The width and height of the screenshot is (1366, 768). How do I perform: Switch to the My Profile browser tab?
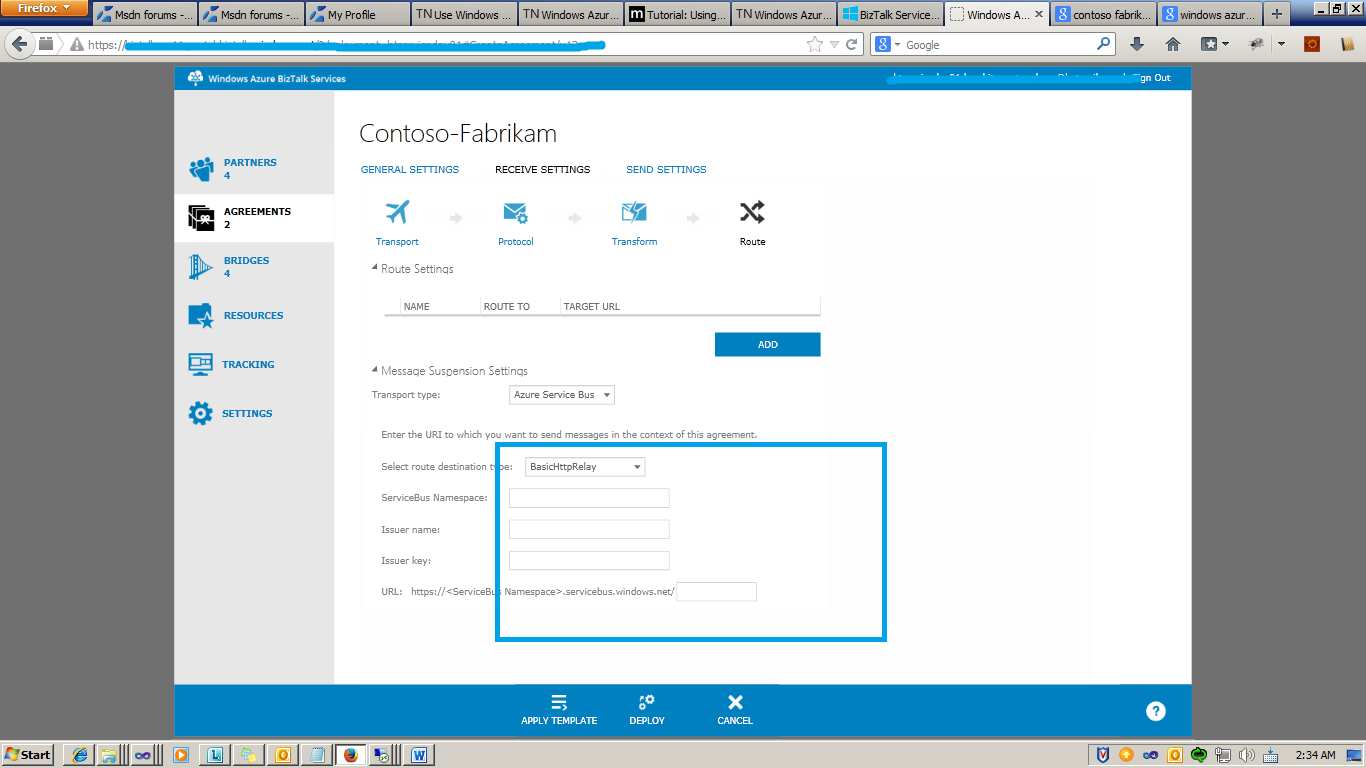pos(356,15)
